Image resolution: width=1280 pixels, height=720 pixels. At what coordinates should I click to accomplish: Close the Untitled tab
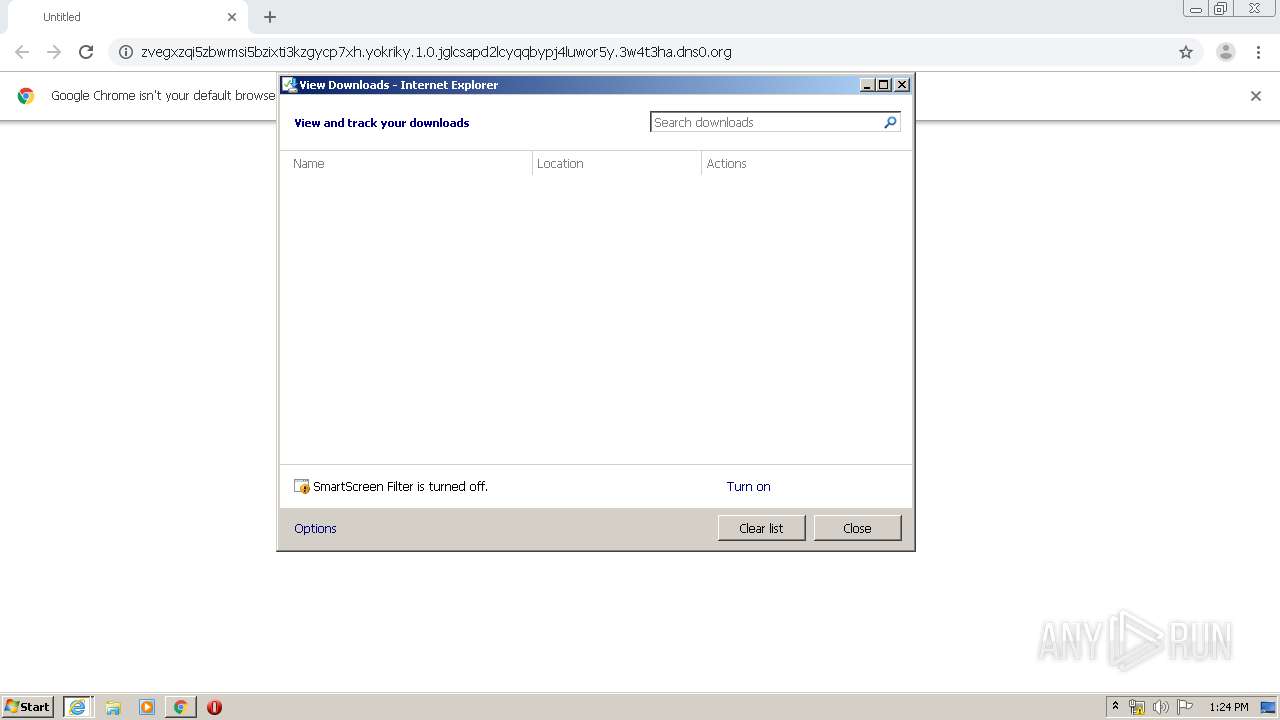tap(232, 17)
